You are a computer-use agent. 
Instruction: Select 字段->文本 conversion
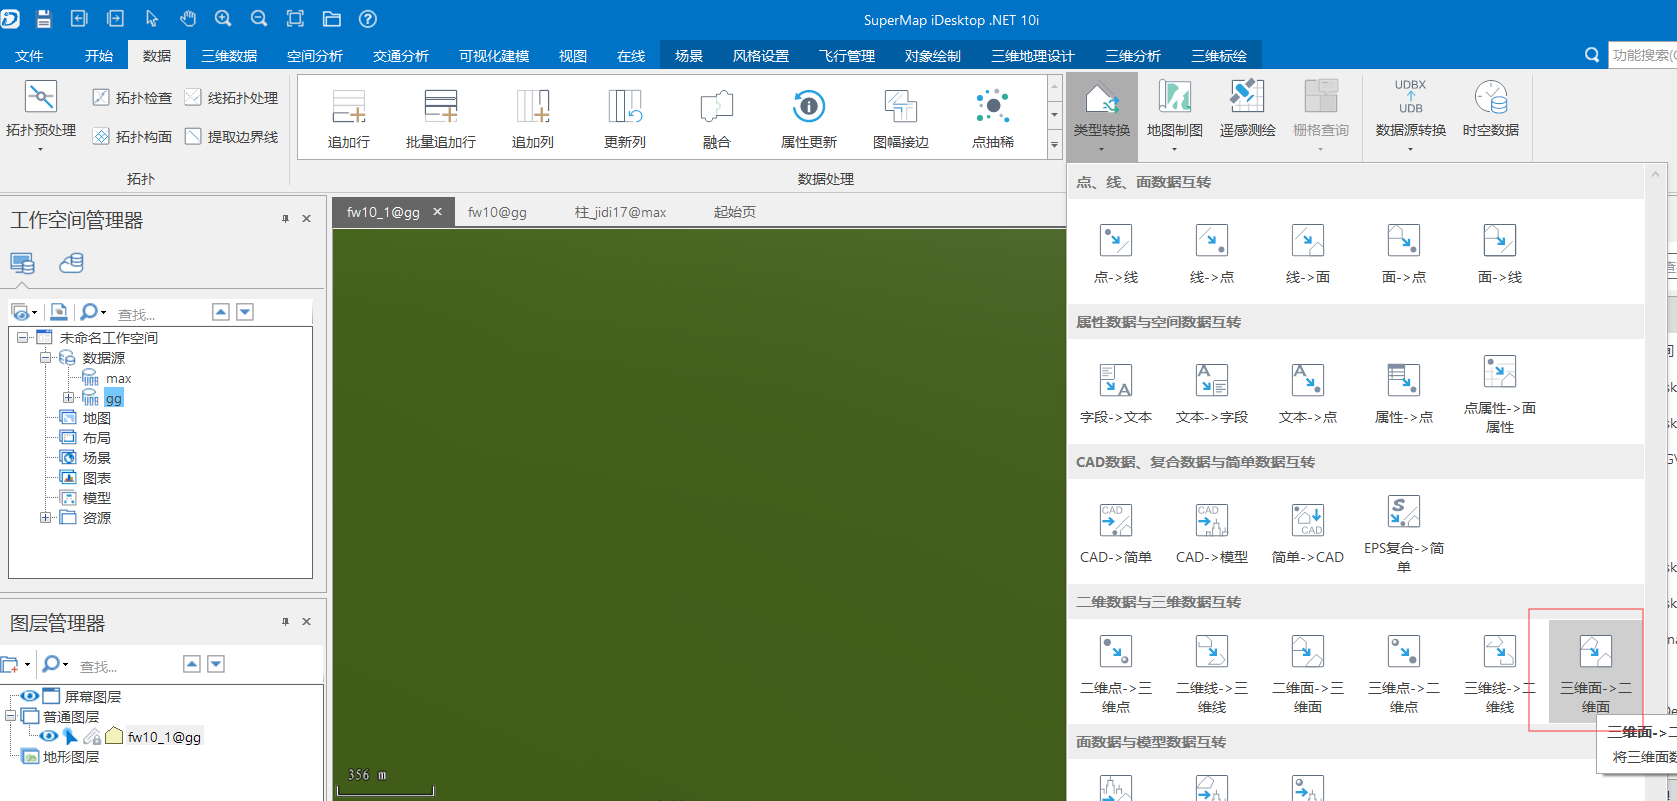pos(1115,393)
